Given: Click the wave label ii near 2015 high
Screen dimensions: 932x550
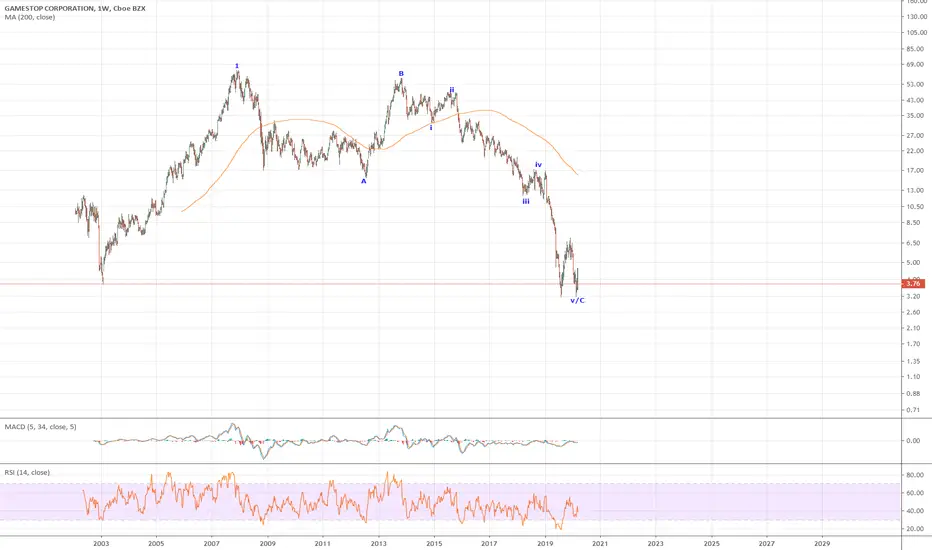Looking at the screenshot, I should 452,90.
